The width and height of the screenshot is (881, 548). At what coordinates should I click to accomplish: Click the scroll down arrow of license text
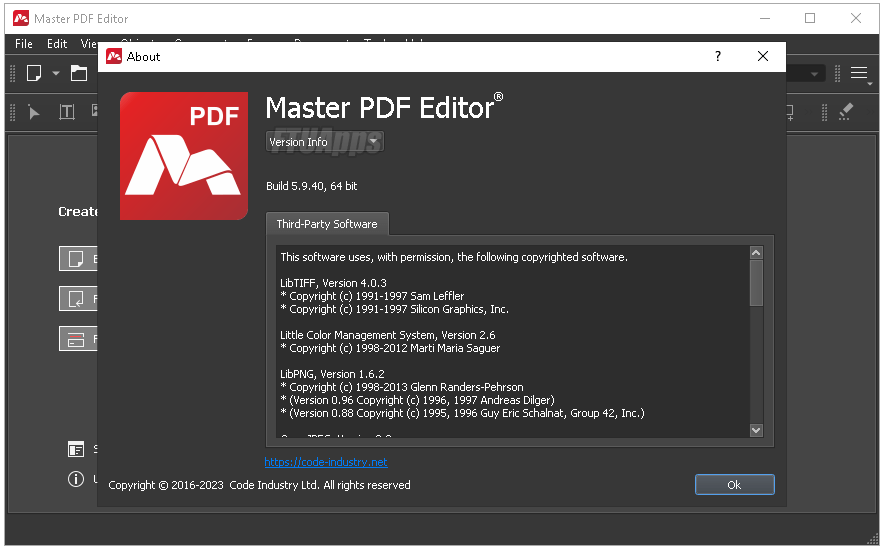point(756,431)
